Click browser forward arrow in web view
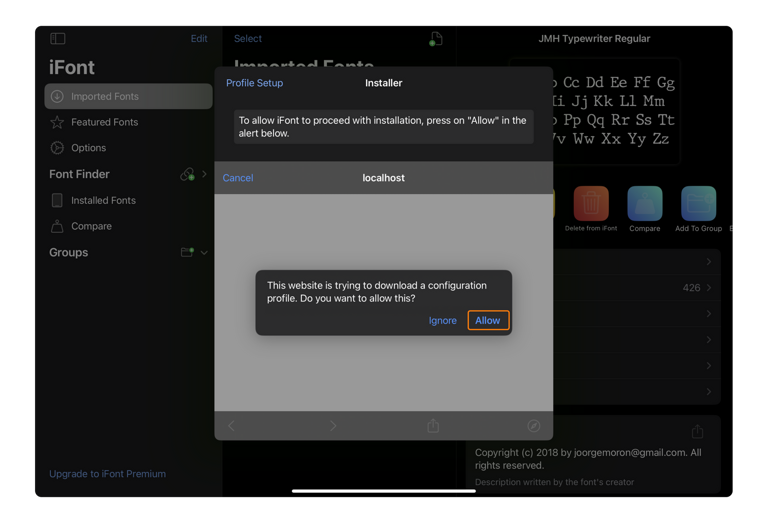 click(x=333, y=426)
